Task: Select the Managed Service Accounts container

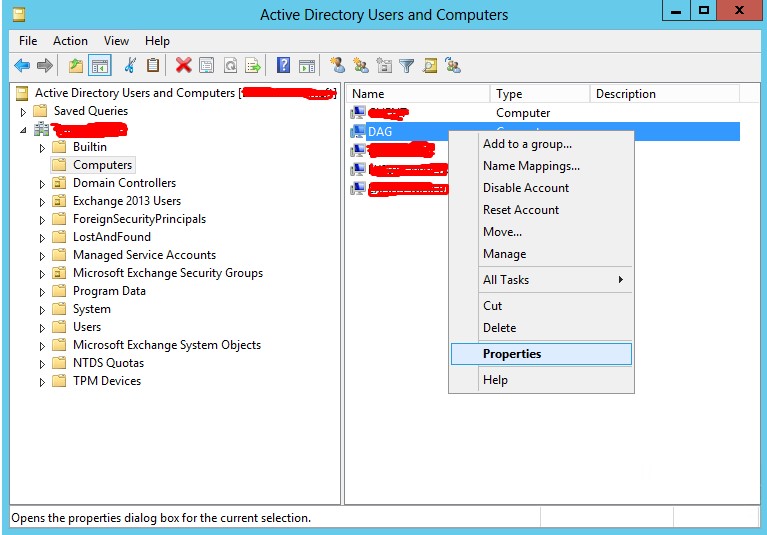Action: click(144, 255)
